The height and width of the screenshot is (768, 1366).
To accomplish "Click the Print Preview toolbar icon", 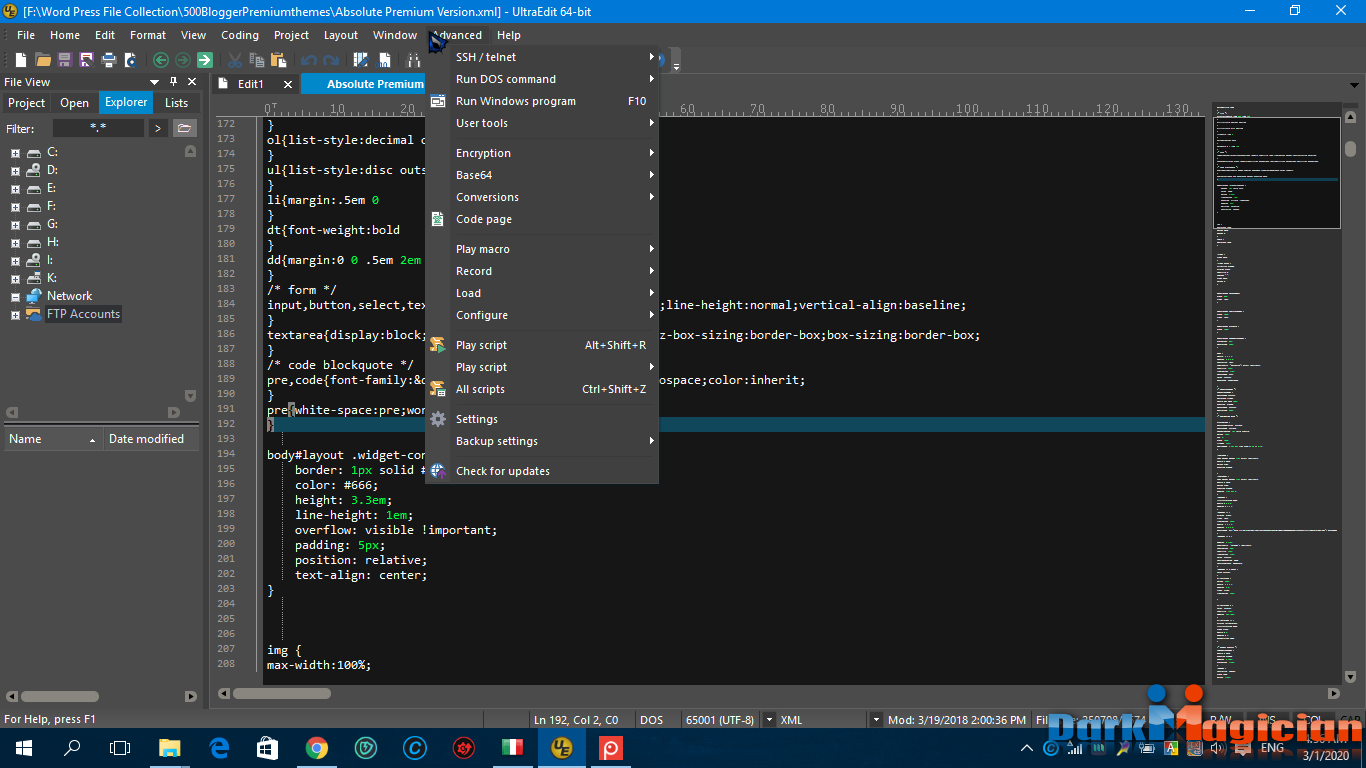I will (x=130, y=60).
